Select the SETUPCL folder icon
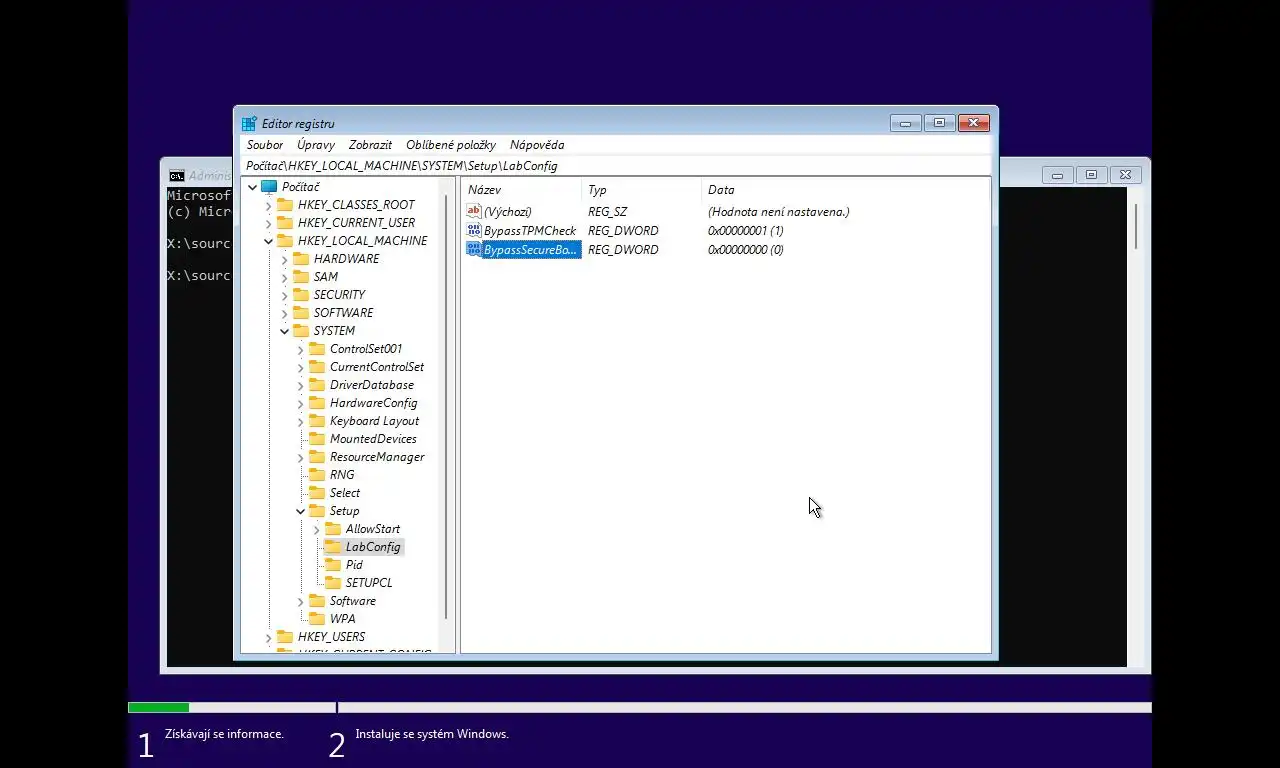This screenshot has height=768, width=1280. pos(333,583)
